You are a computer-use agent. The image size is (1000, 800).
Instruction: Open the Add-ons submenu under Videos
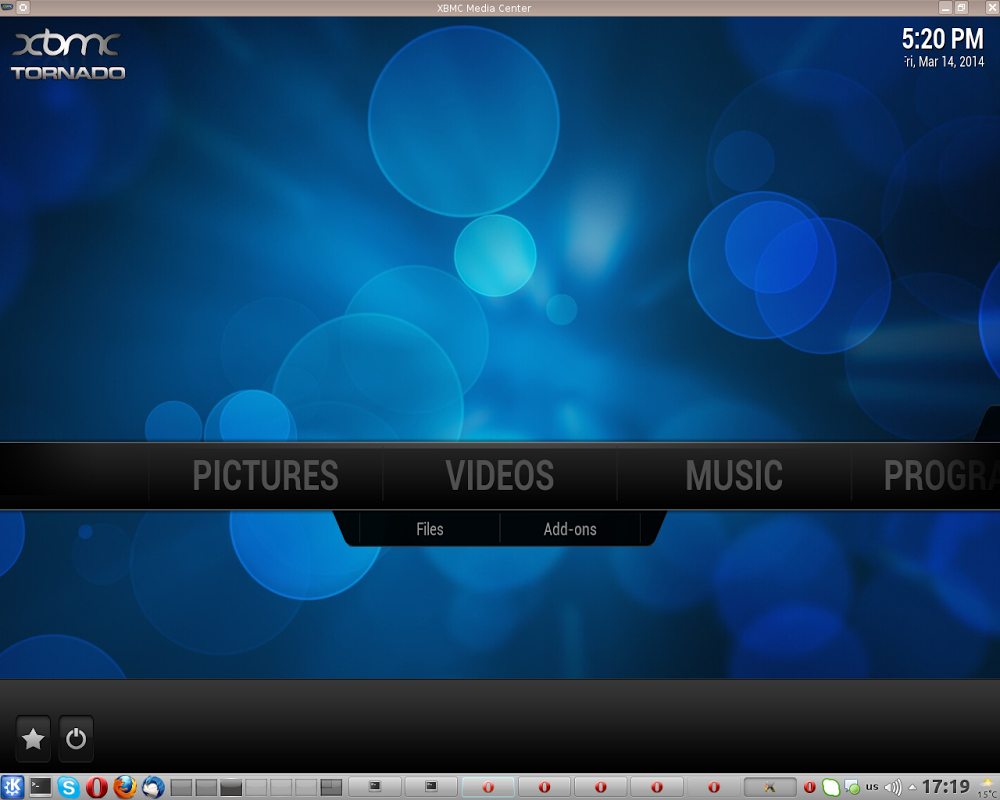[x=570, y=529]
